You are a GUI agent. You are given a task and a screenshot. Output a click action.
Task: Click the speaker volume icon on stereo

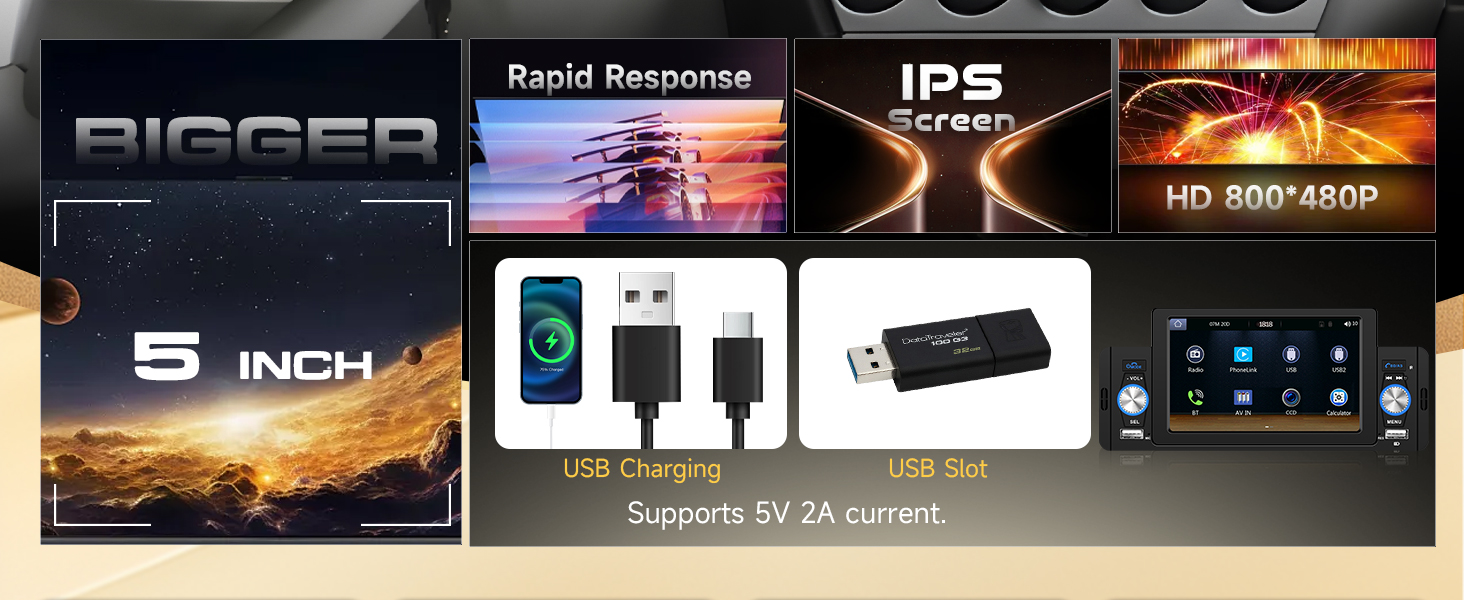(1347, 324)
